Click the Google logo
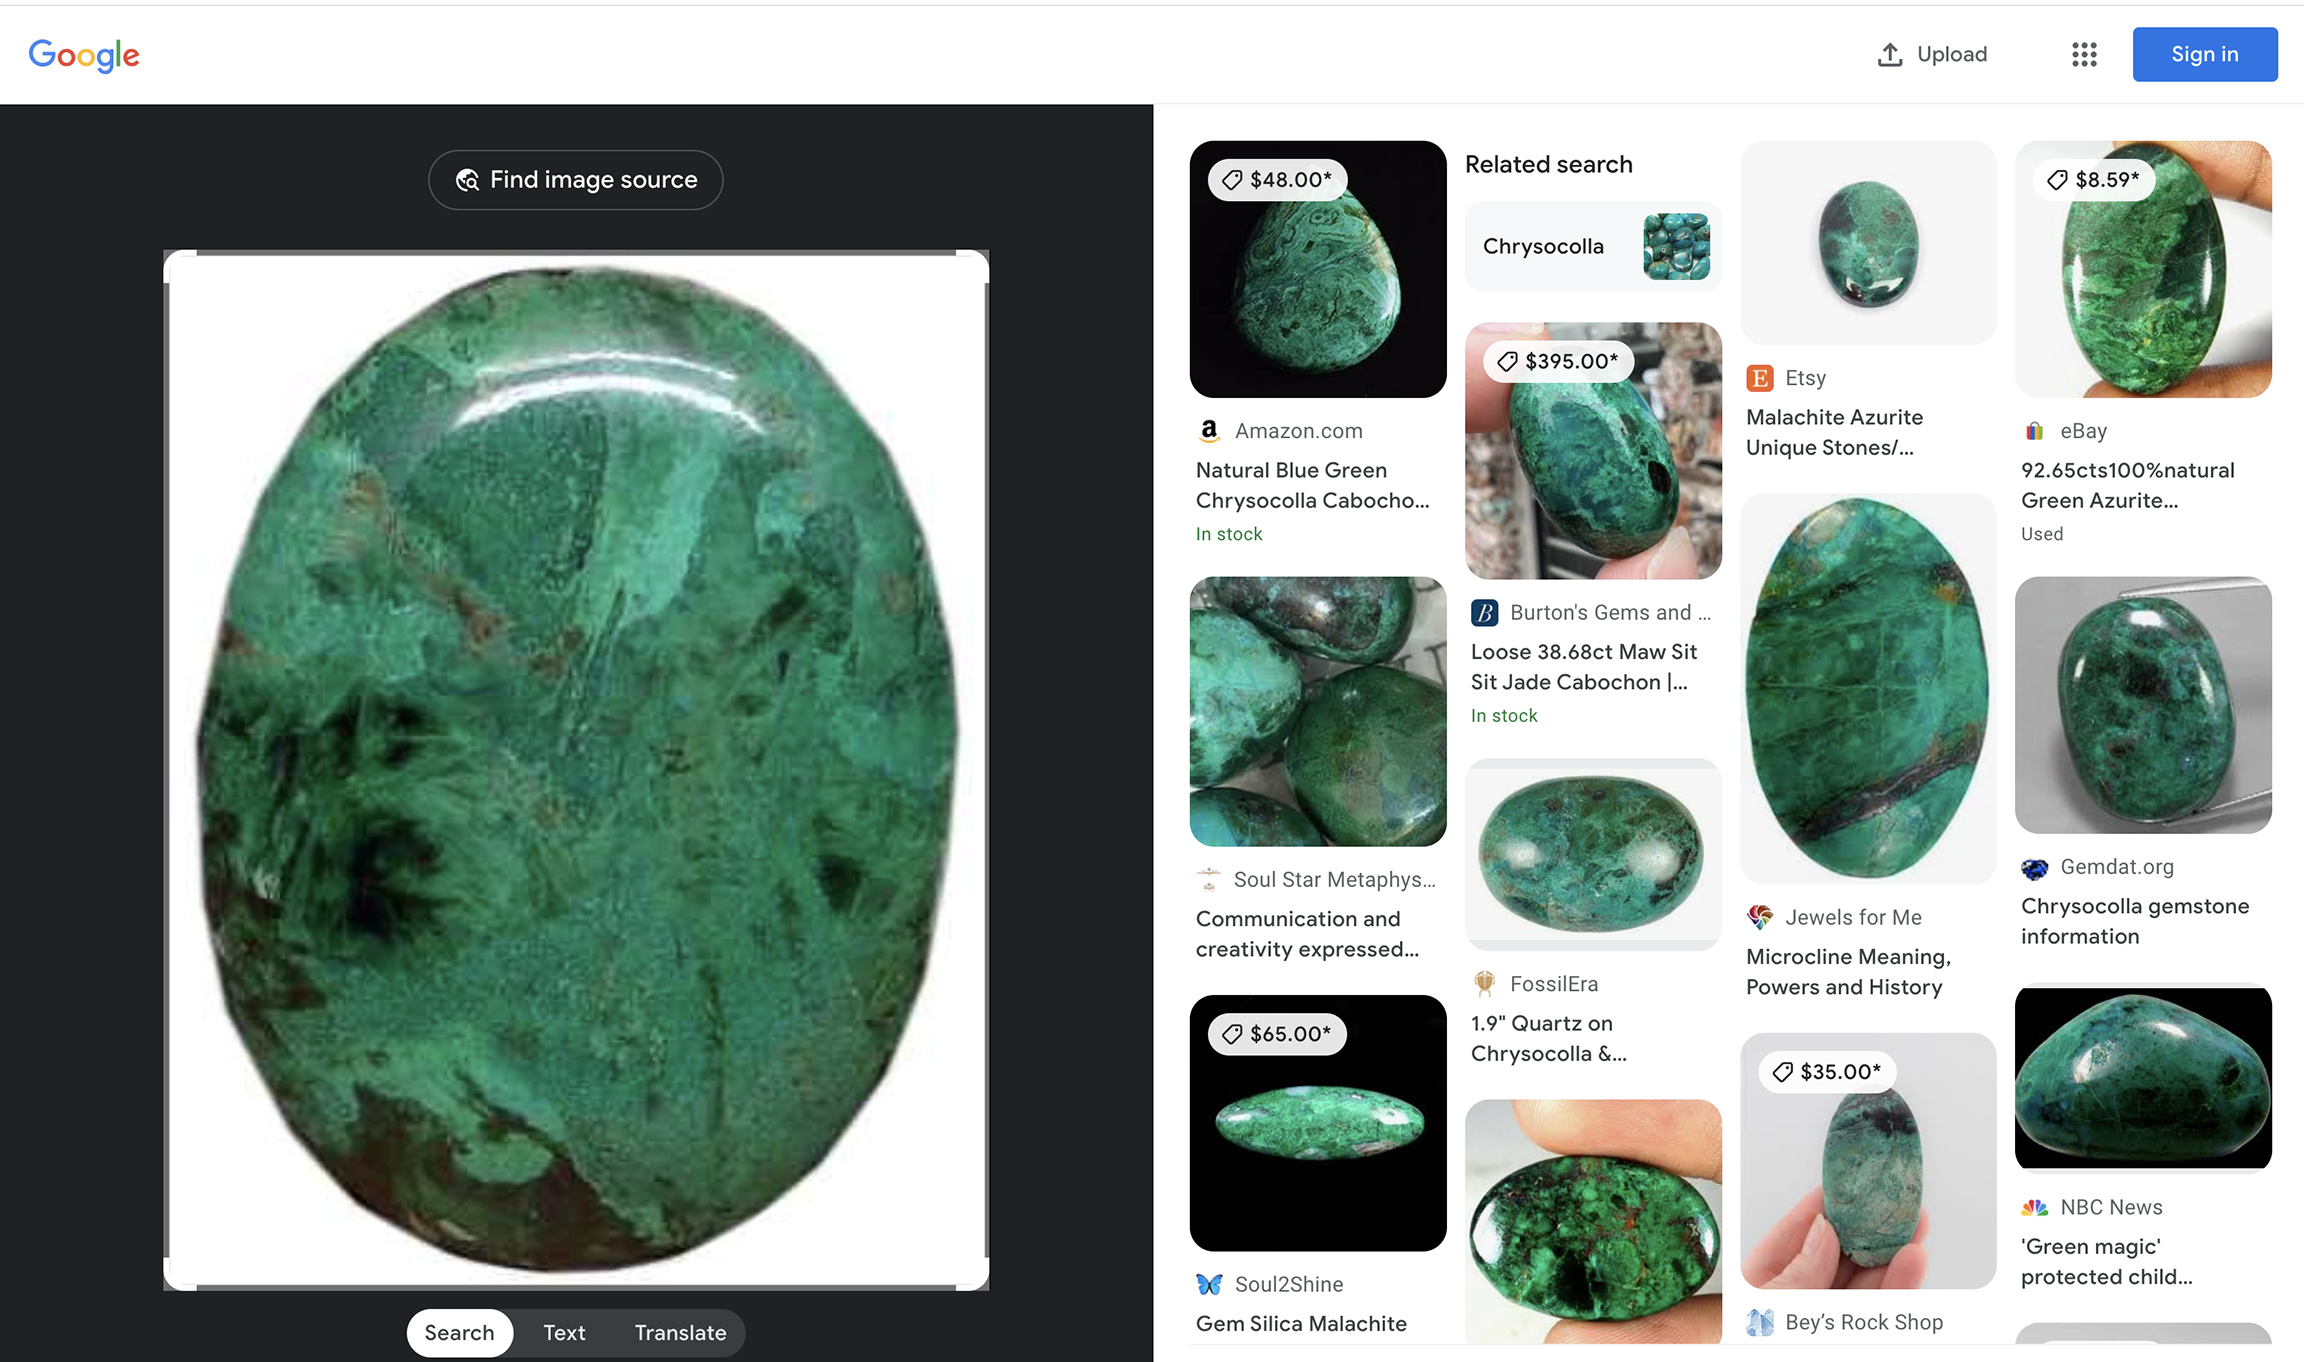Image resolution: width=2304 pixels, height=1362 pixels. [x=84, y=55]
